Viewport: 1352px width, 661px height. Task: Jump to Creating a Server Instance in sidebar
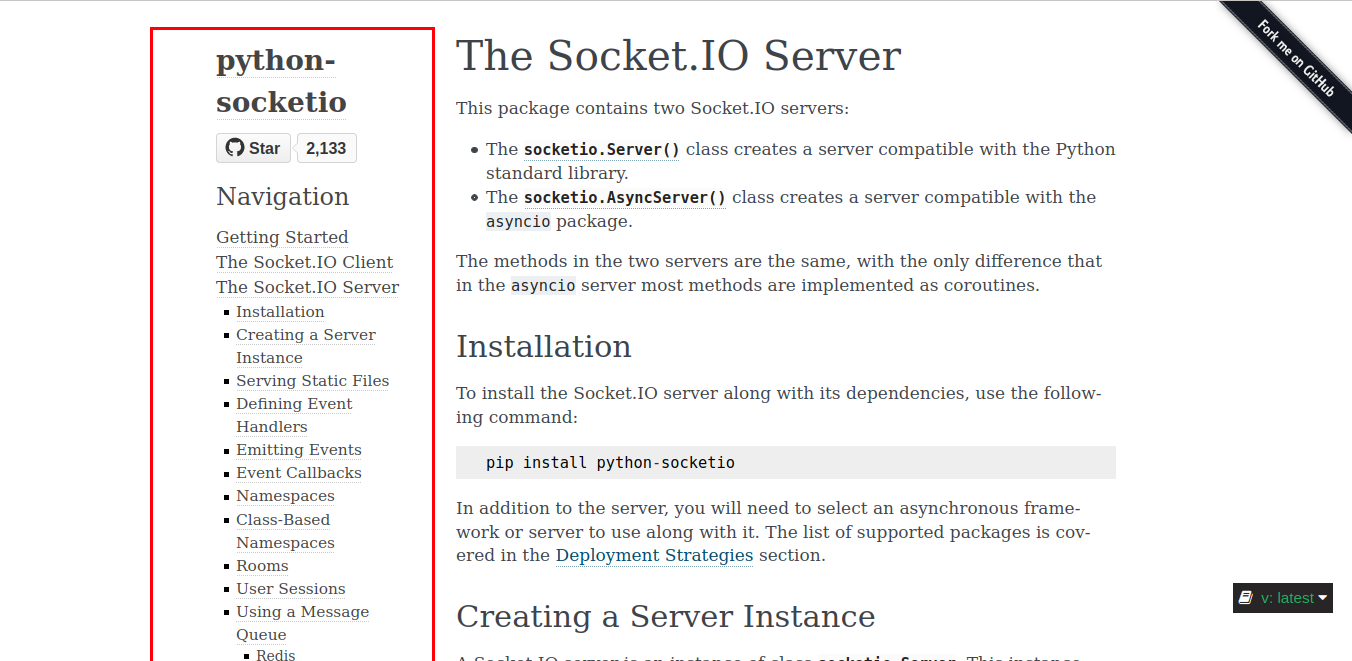click(x=306, y=346)
